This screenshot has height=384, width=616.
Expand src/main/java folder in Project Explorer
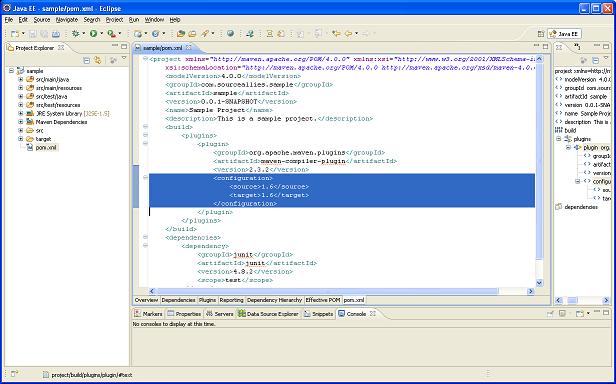(x=20, y=79)
